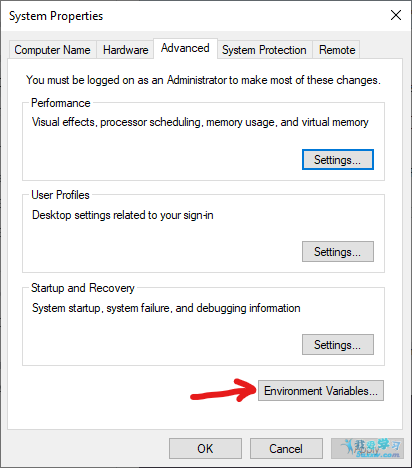Open Environment Variables dialog

click(321, 391)
